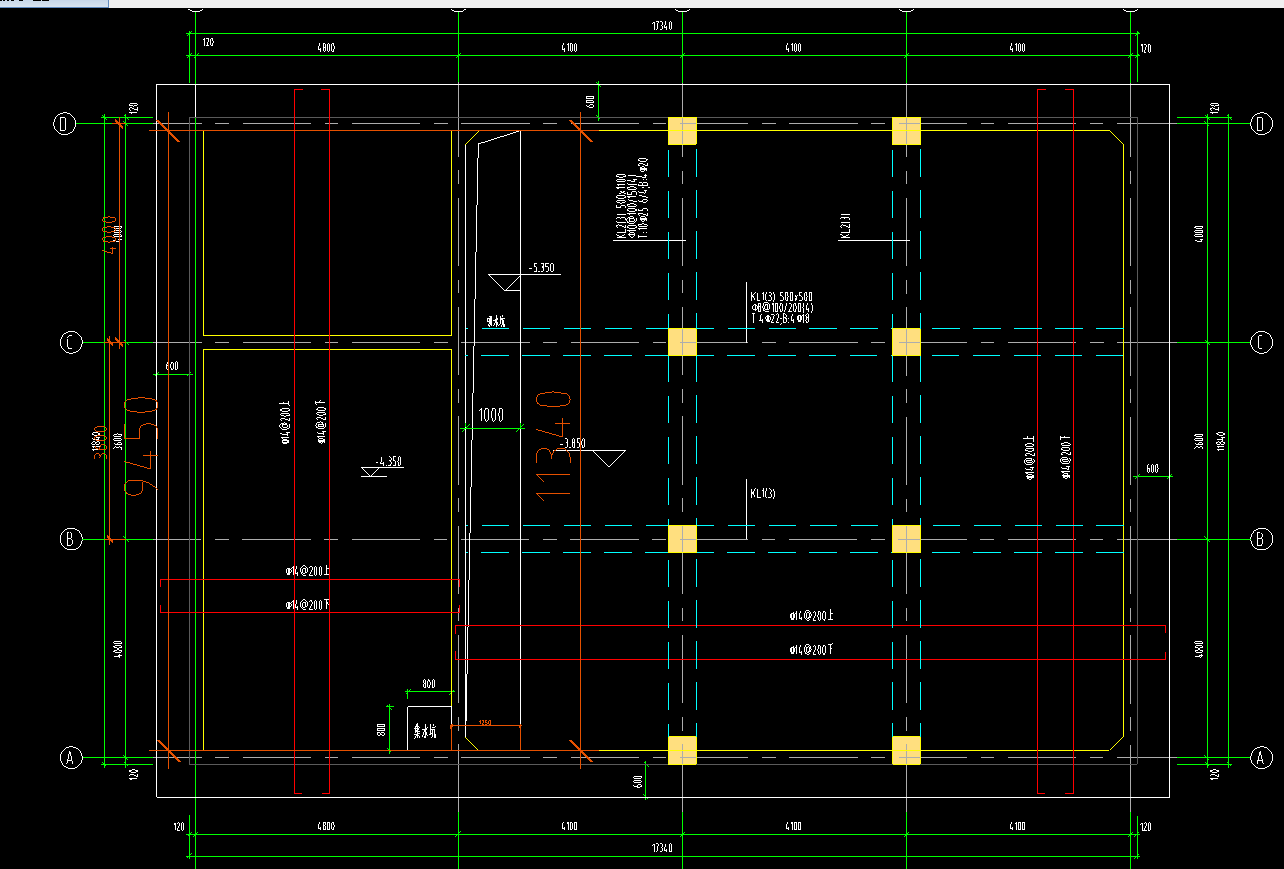The width and height of the screenshot is (1284, 869).
Task: Click the yellow column on axis B, left column line
Action: [x=682, y=538]
